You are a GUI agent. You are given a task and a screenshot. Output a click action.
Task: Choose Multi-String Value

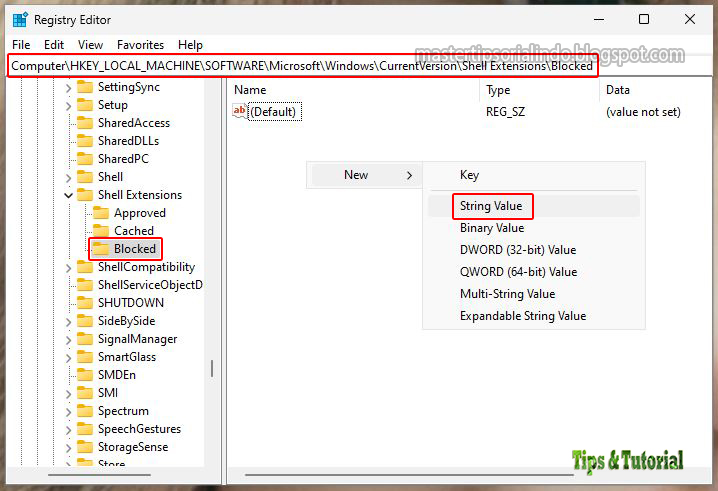[x=533, y=294]
